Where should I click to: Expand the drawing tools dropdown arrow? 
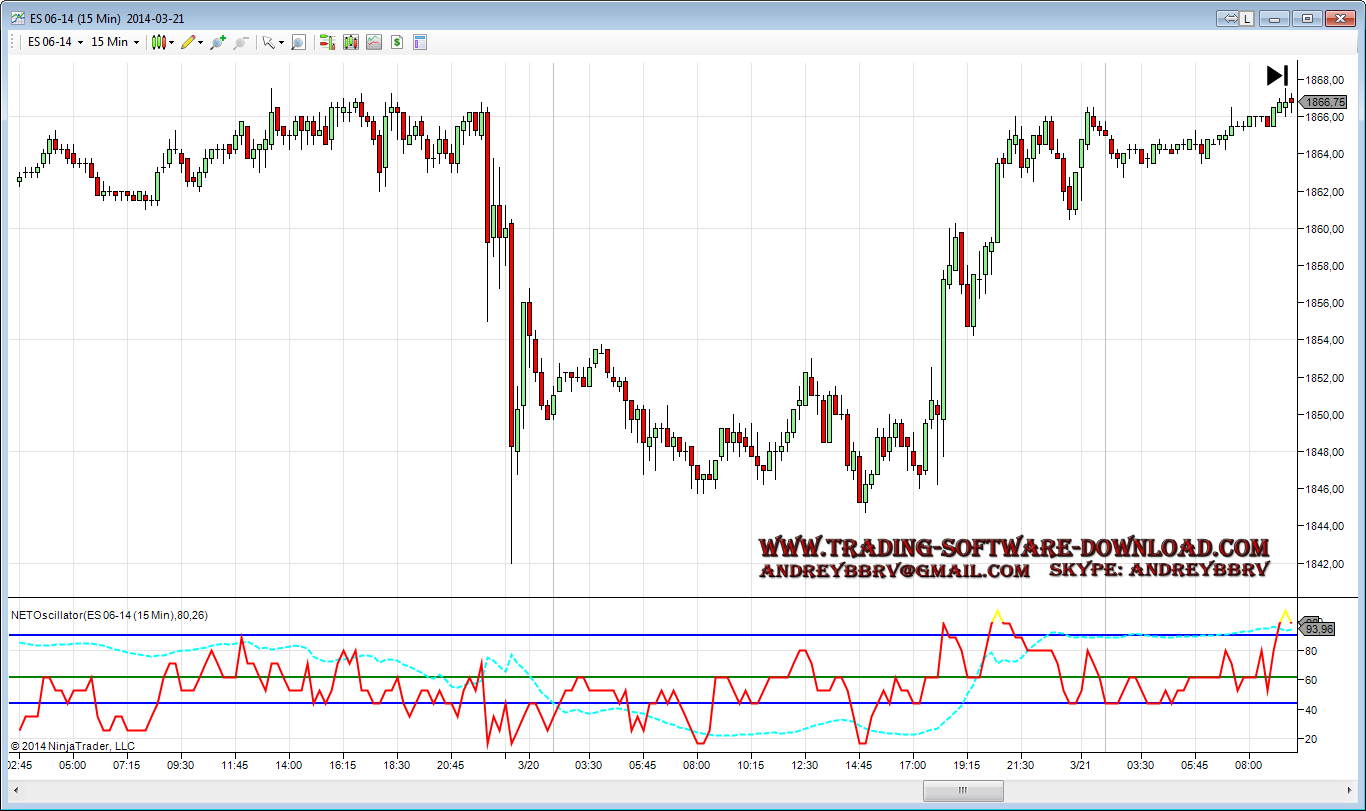[201, 42]
